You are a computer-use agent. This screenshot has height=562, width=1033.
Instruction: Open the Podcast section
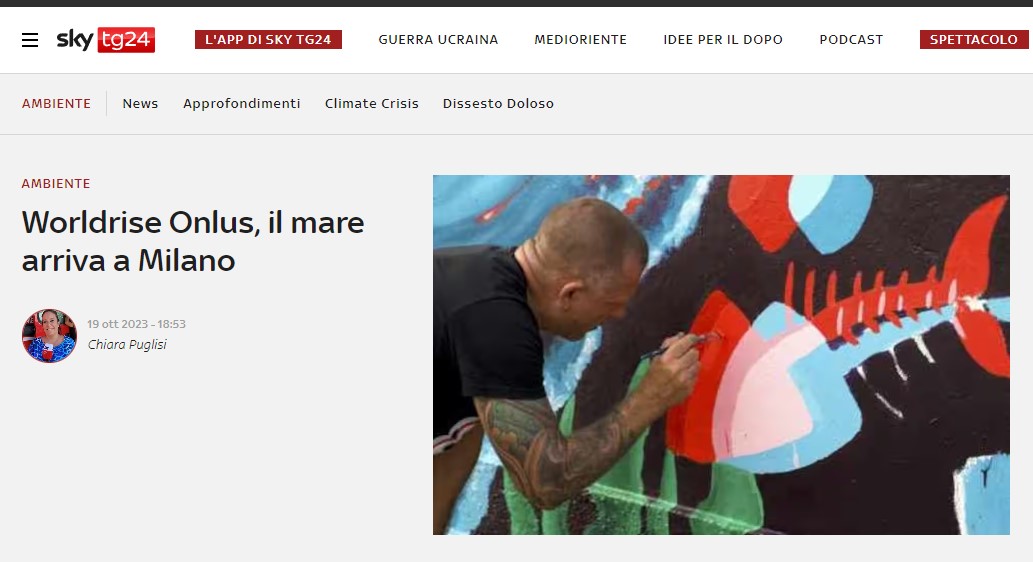[x=851, y=40]
